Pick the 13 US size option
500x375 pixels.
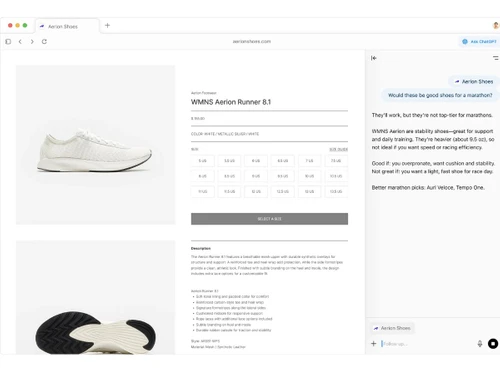pos(309,192)
